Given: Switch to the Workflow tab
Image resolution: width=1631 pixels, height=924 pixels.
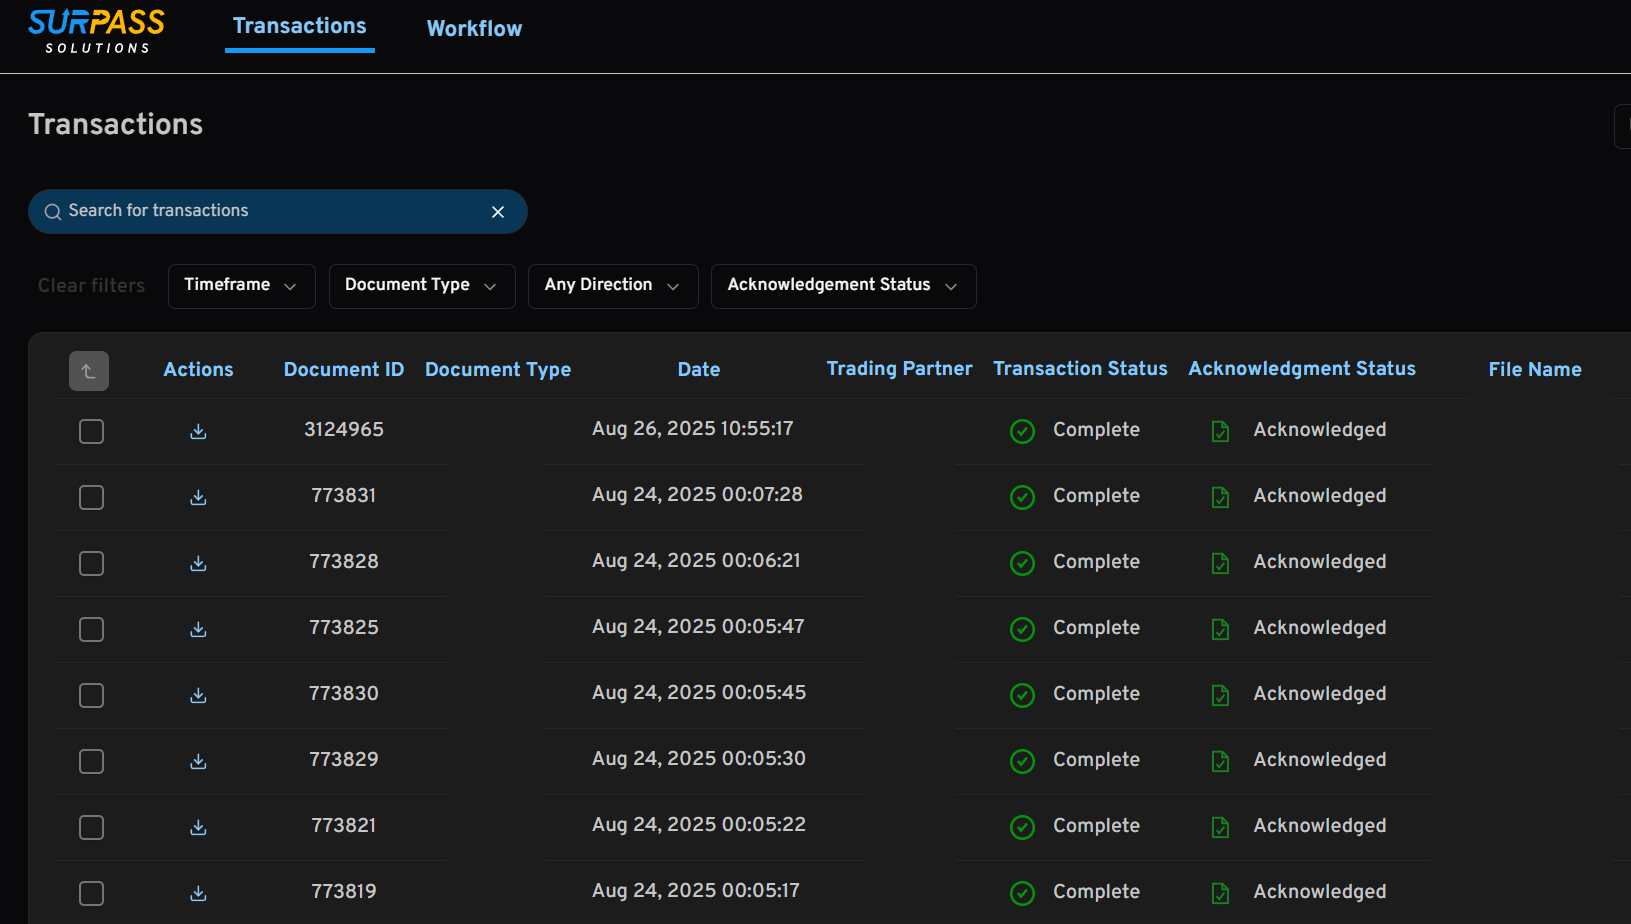Looking at the screenshot, I should [474, 29].
